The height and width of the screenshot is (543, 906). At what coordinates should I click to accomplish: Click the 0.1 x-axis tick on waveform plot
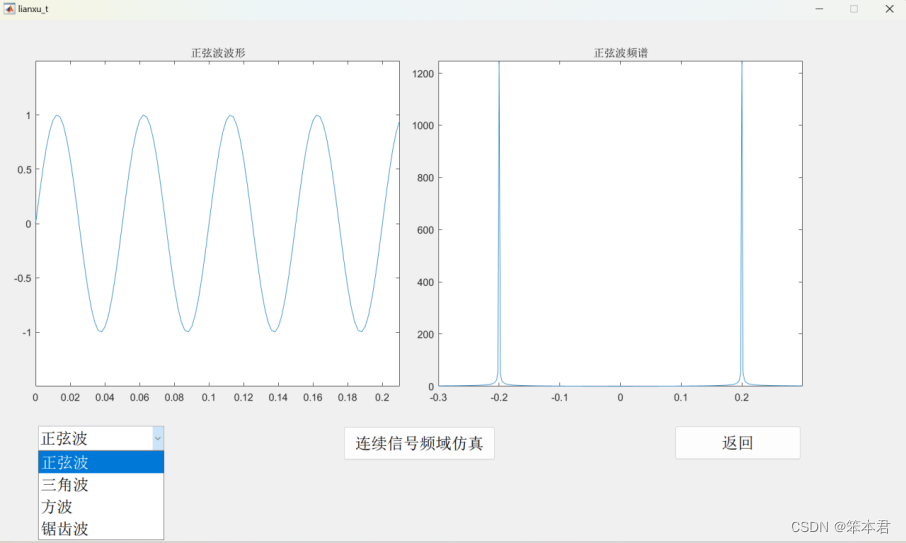[209, 397]
